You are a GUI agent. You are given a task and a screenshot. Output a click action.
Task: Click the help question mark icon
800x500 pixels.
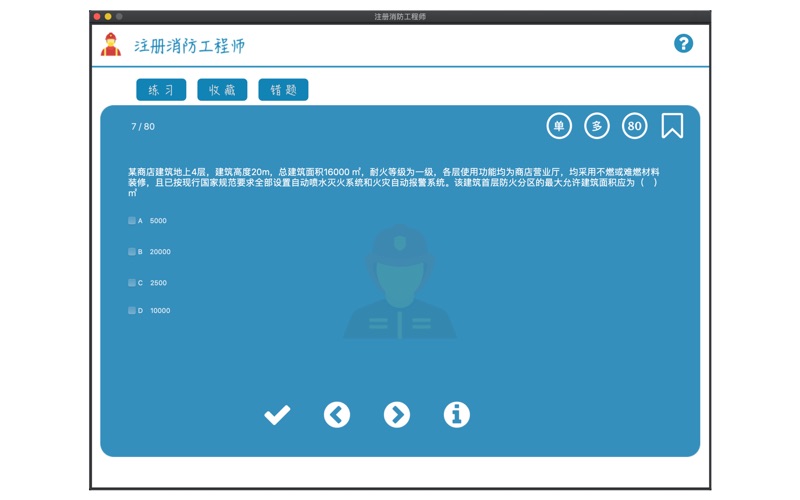point(683,44)
